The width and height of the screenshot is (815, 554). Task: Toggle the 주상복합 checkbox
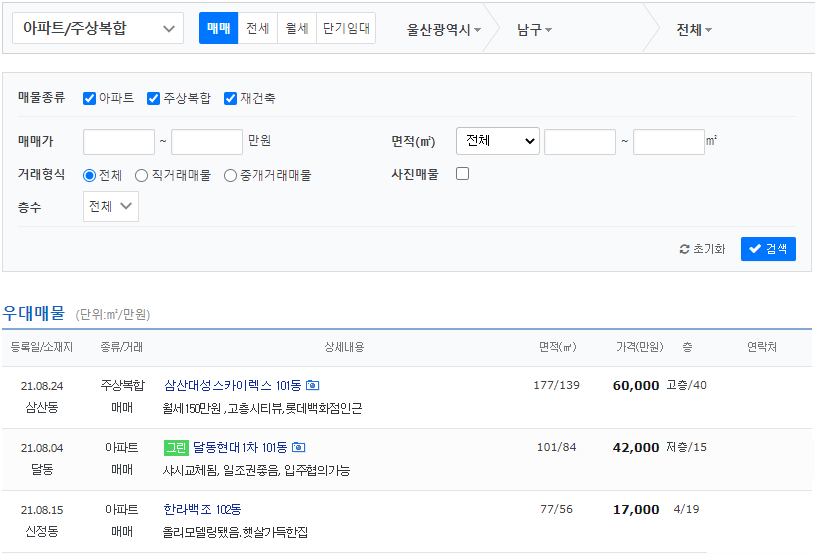(x=153, y=98)
